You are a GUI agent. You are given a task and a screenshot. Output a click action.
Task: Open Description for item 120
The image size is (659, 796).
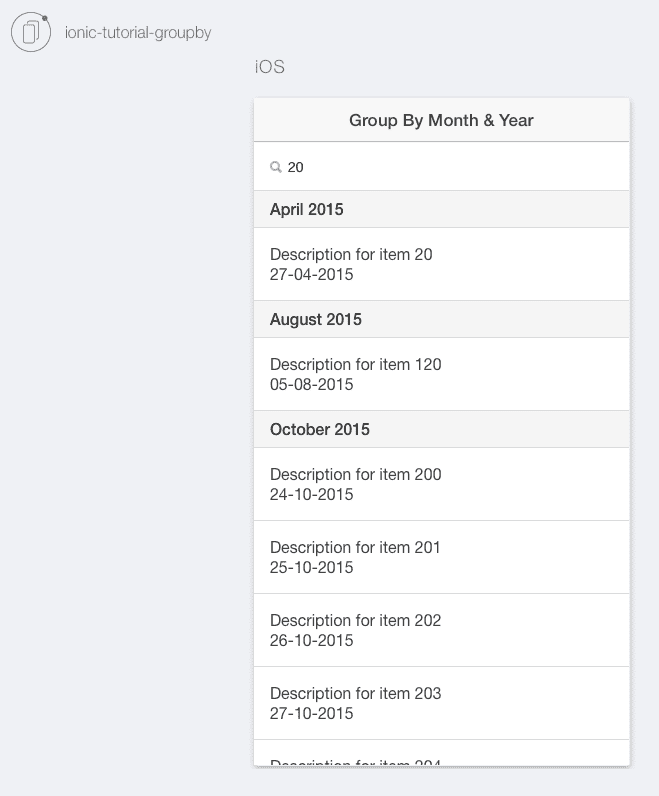(x=441, y=374)
